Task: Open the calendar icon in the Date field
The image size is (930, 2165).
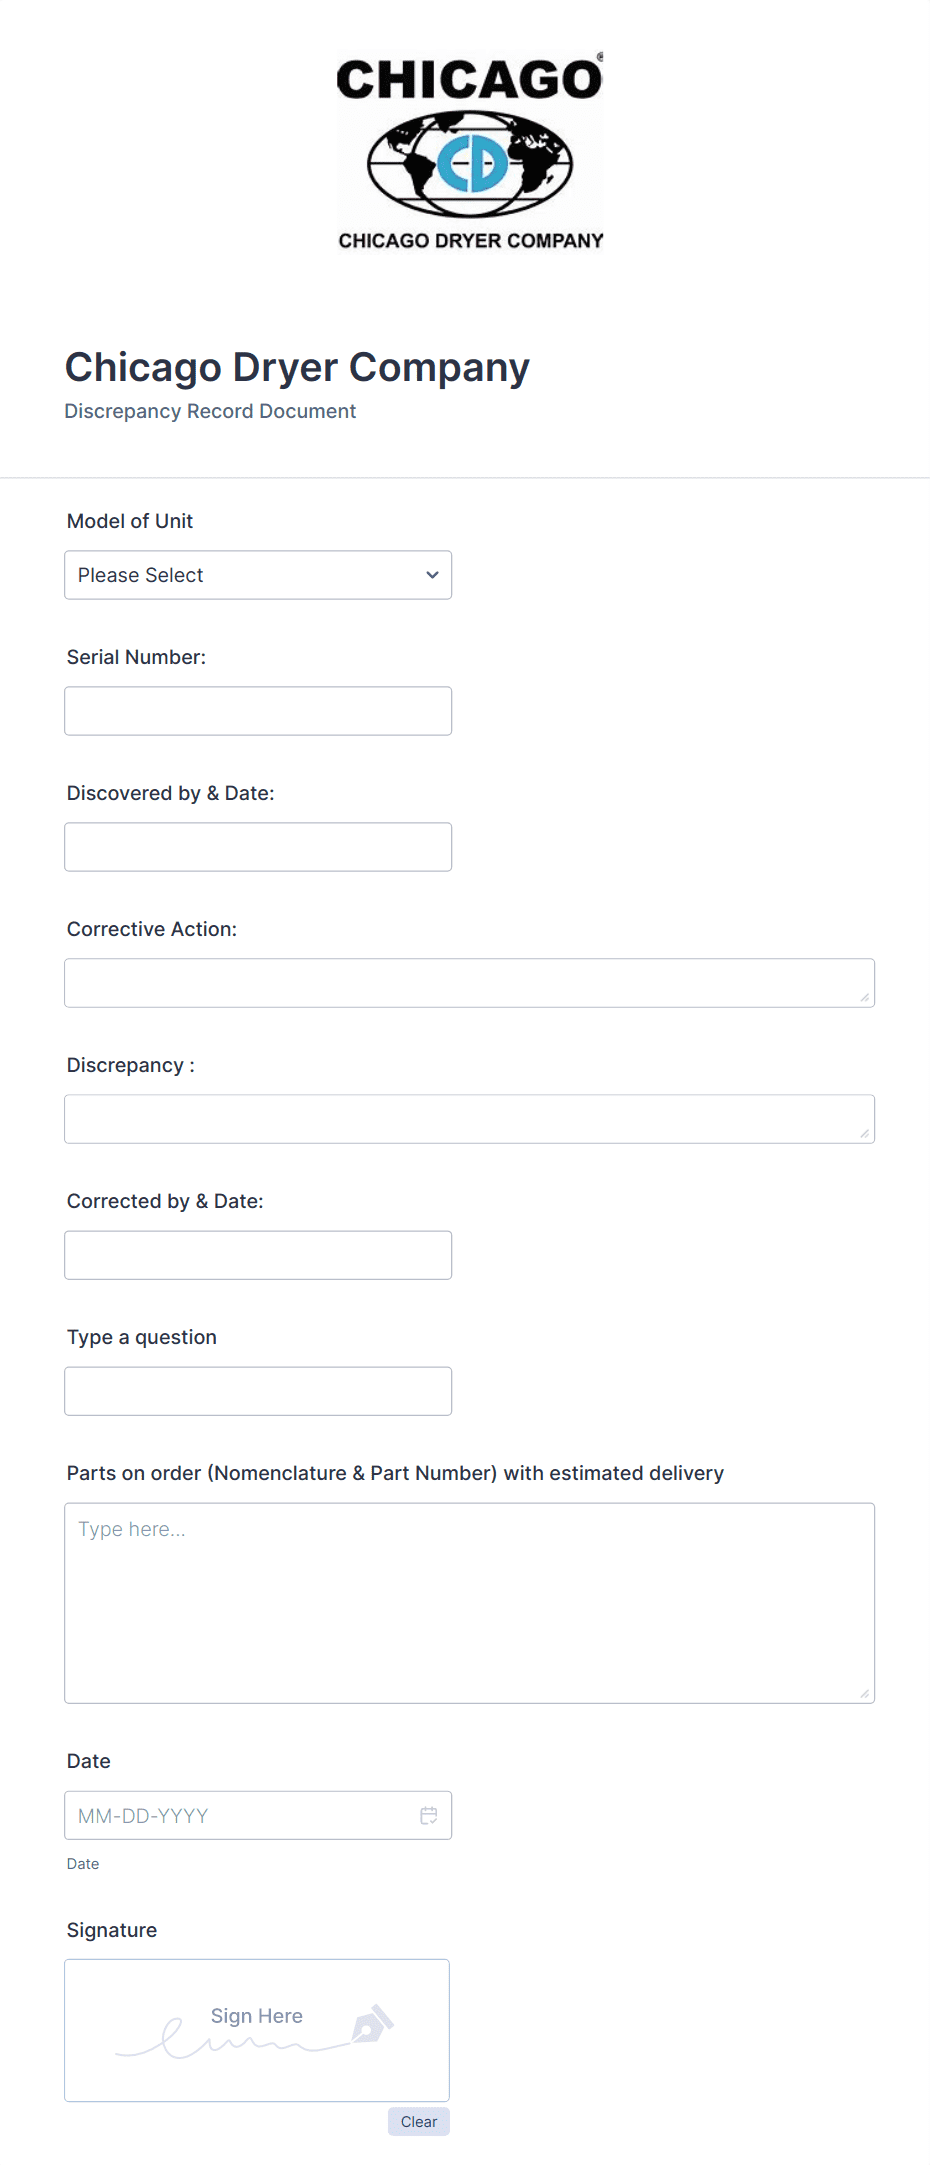Action: pos(428,1815)
